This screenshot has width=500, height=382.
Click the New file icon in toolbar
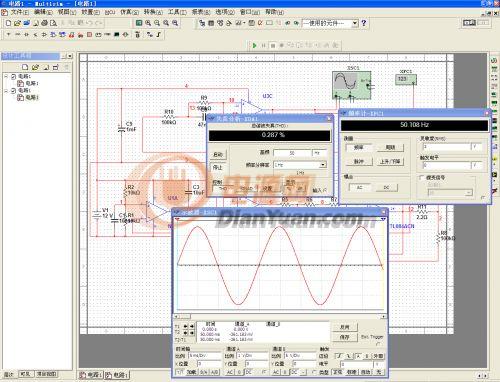point(9,23)
